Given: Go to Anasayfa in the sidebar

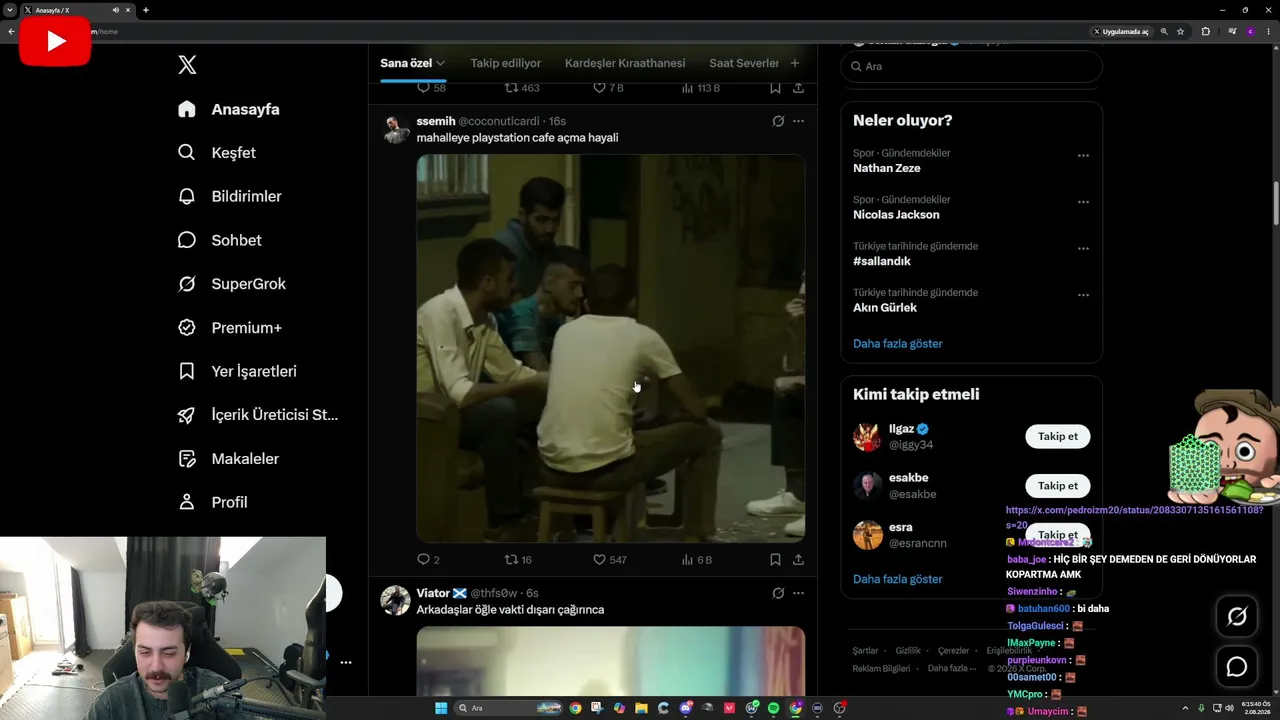Looking at the screenshot, I should pos(229,109).
